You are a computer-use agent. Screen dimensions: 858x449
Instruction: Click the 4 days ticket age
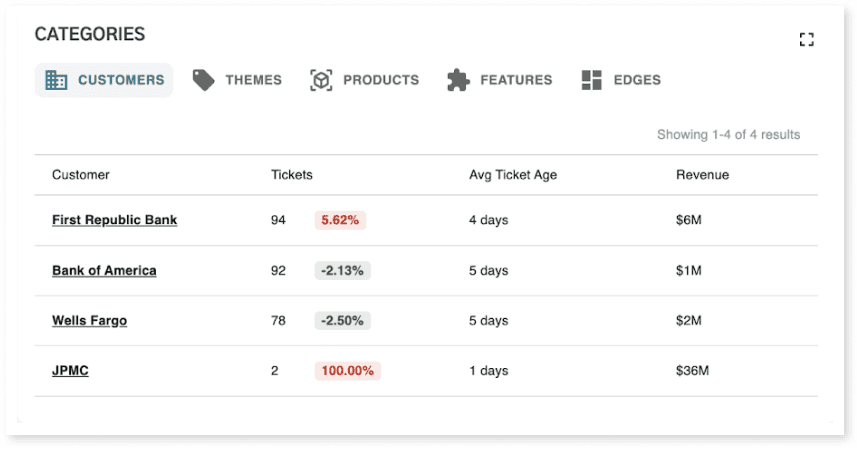pyautogui.click(x=488, y=220)
